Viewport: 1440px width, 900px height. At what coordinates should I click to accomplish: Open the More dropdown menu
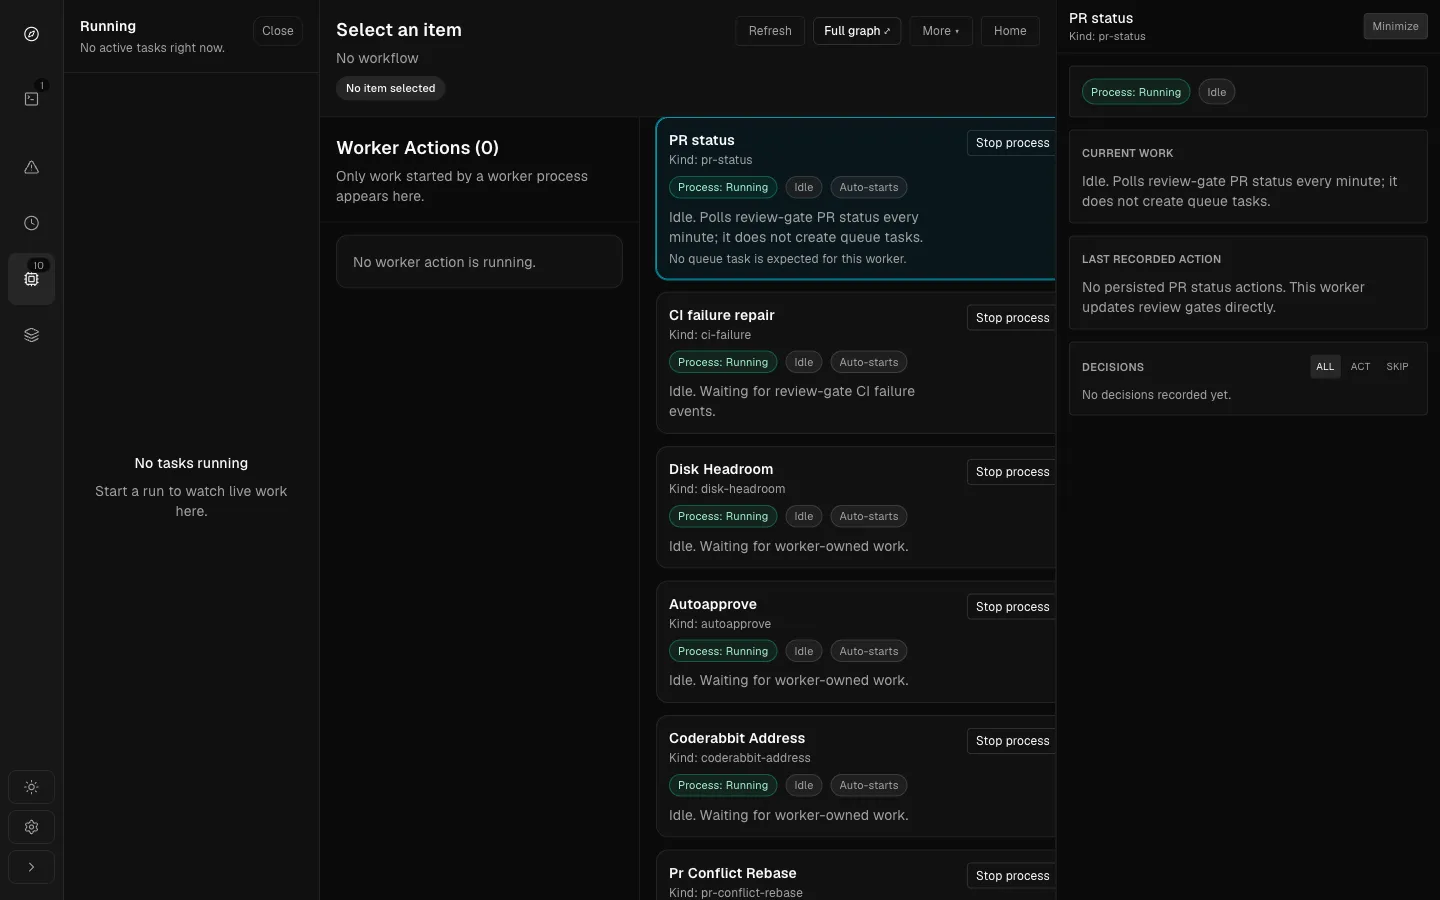[x=941, y=31]
